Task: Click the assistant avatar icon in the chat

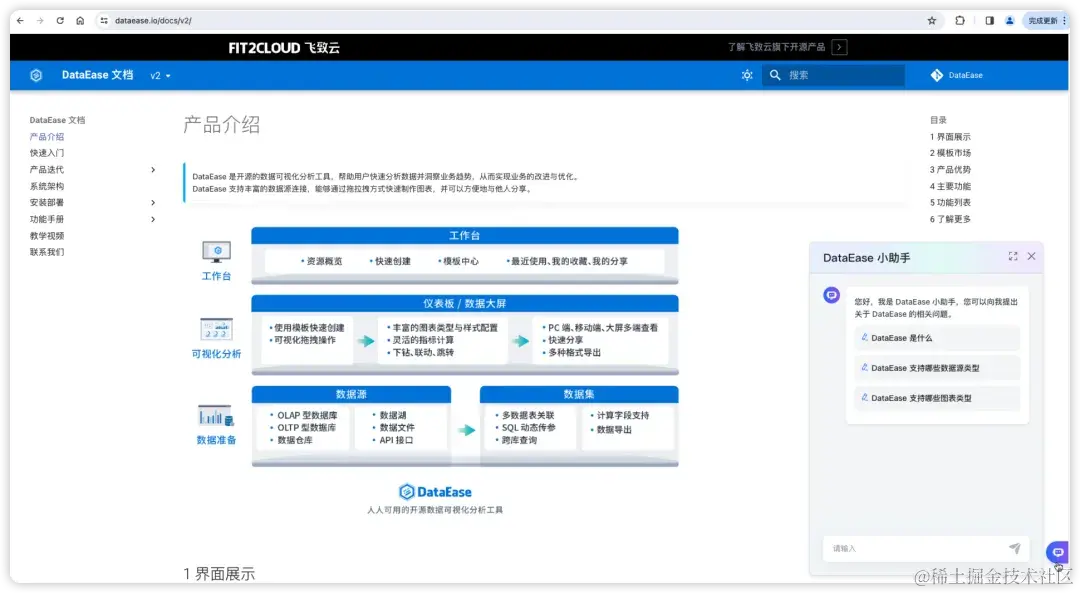Action: (831, 295)
